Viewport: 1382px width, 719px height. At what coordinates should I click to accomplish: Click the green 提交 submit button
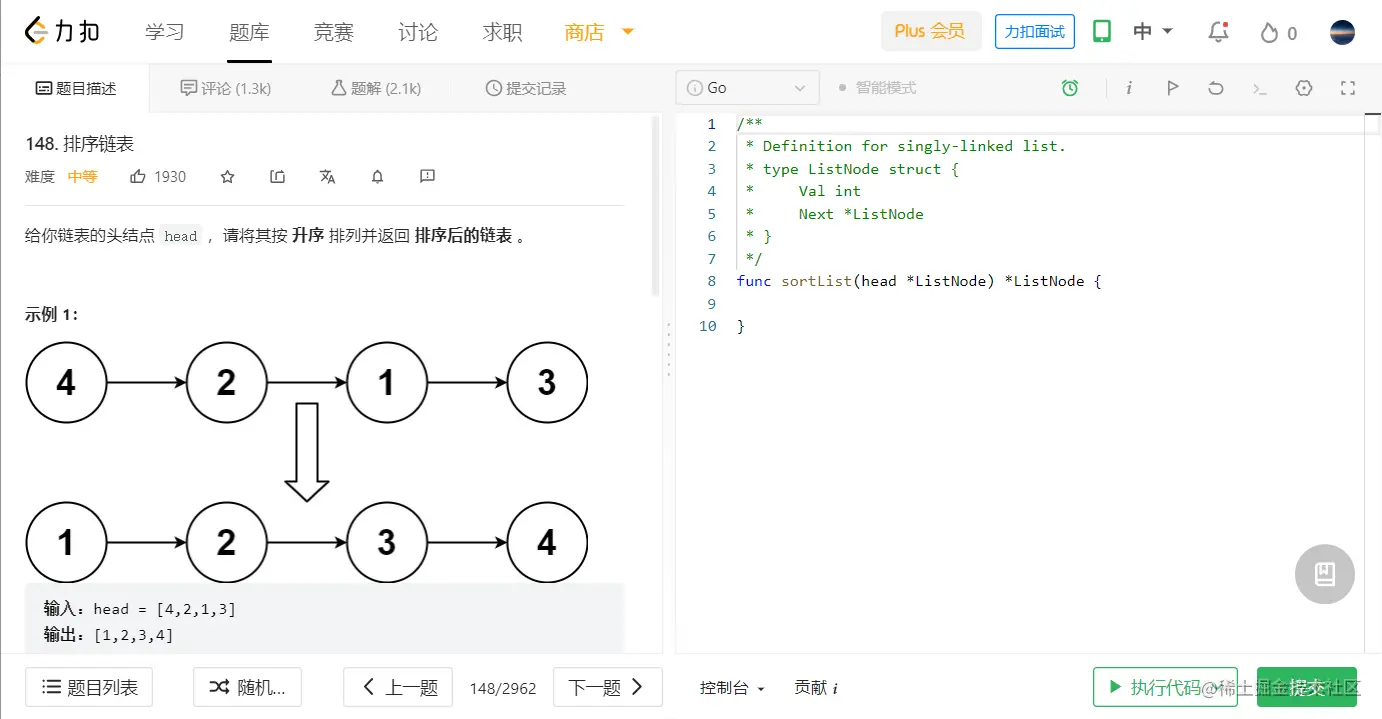click(x=1307, y=687)
